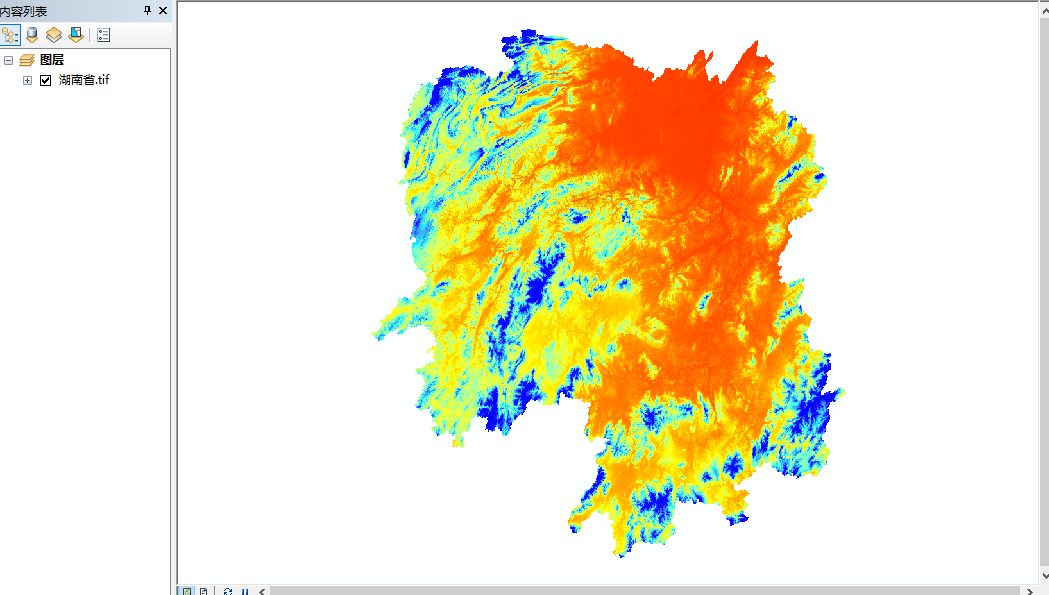Pause map drawing
1049x595 pixels.
coord(245,591)
